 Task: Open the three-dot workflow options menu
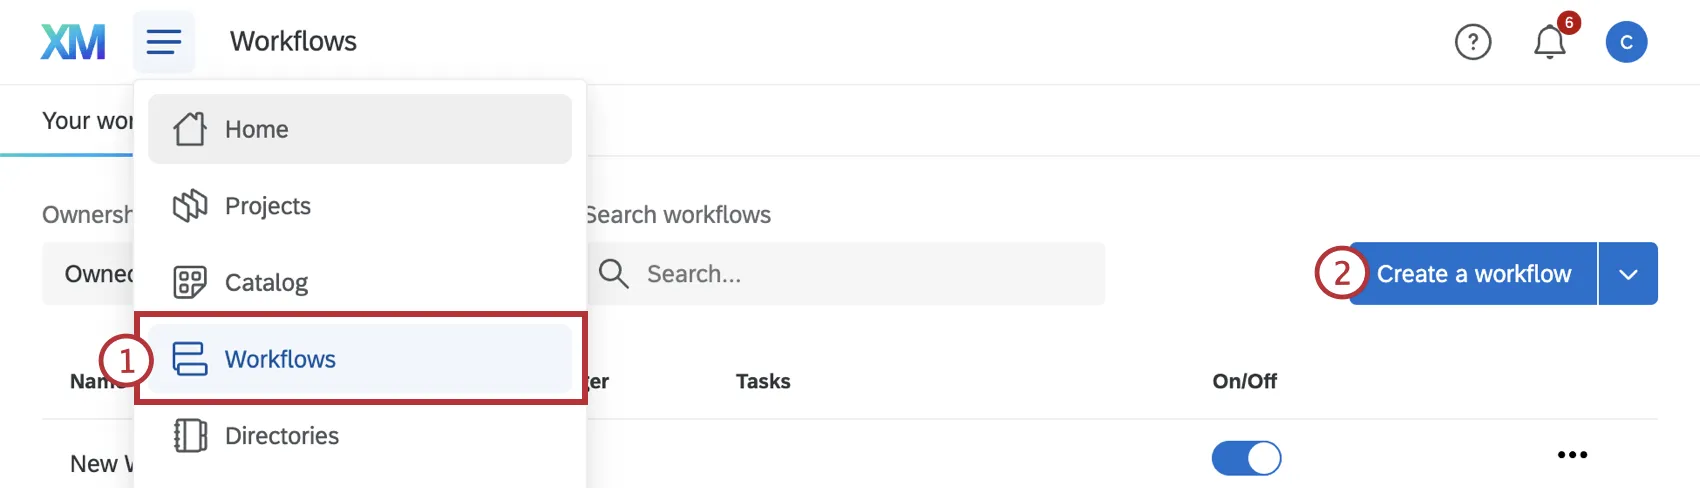click(1572, 455)
